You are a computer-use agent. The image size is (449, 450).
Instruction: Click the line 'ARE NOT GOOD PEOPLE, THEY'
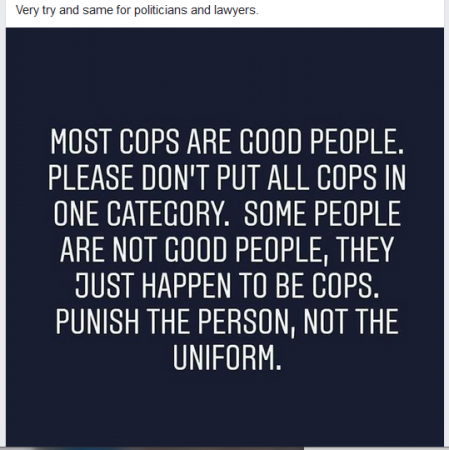[227, 249]
